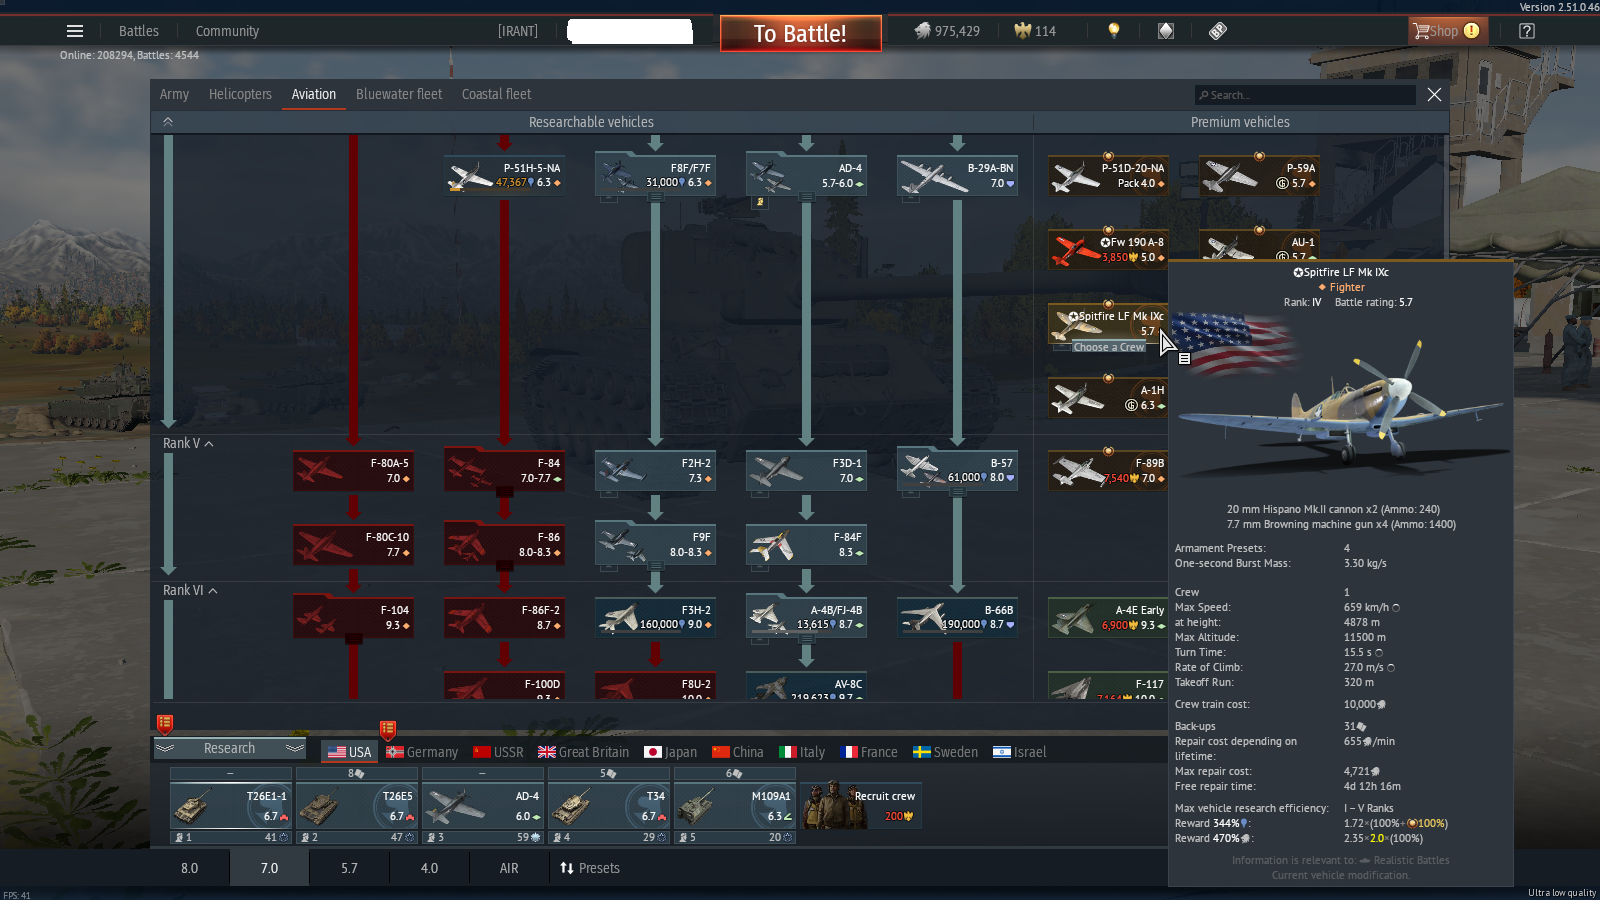This screenshot has height=900, width=1600.
Task: Switch to the Helicopters tab
Action: pos(240,94)
